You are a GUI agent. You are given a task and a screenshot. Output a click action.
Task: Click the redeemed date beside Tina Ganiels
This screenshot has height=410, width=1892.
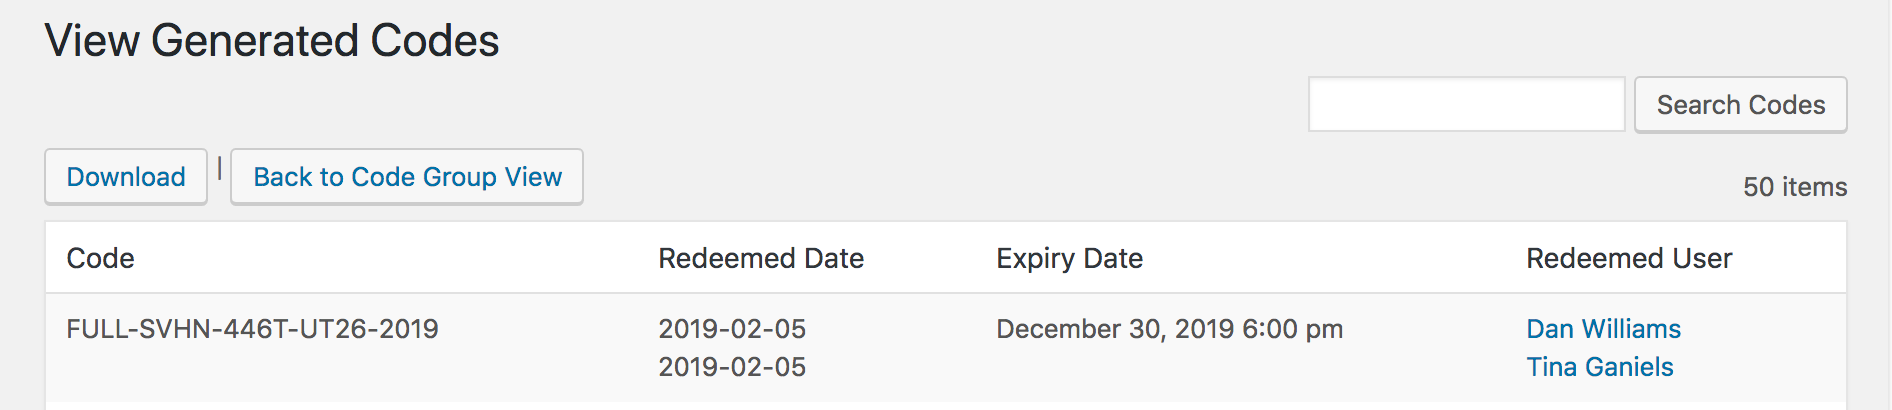click(732, 367)
